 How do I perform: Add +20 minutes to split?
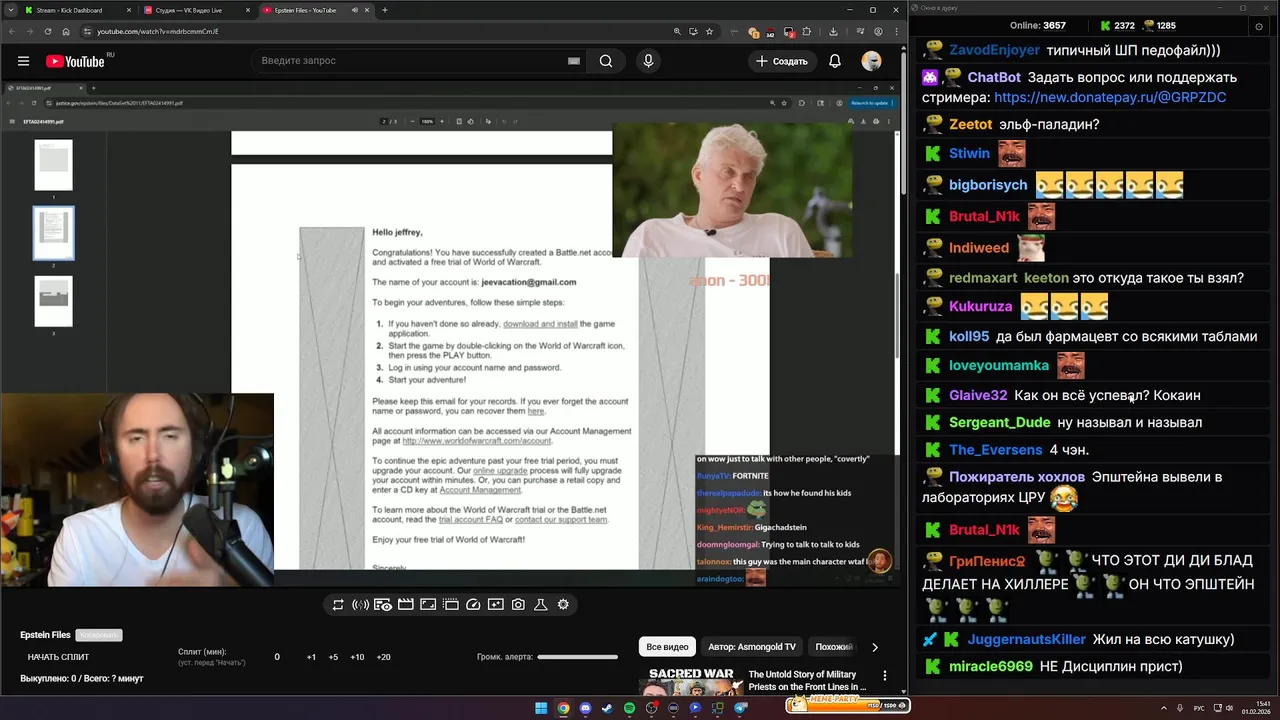[x=383, y=657]
